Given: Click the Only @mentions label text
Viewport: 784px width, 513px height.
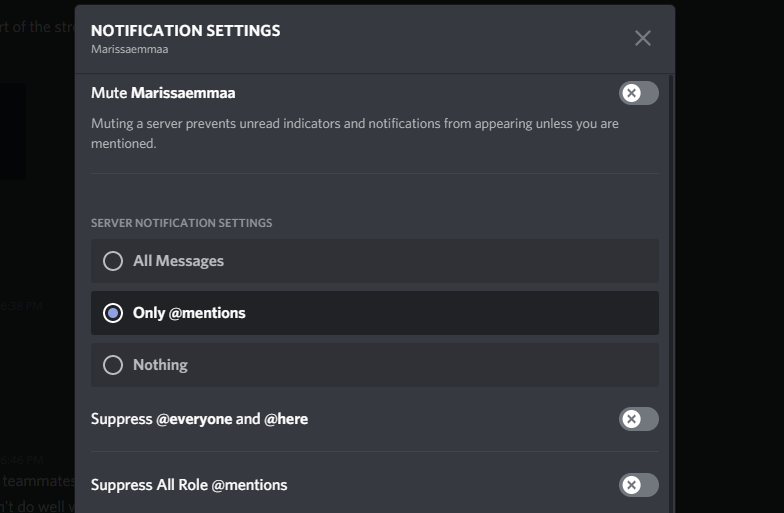Looking at the screenshot, I should [189, 313].
